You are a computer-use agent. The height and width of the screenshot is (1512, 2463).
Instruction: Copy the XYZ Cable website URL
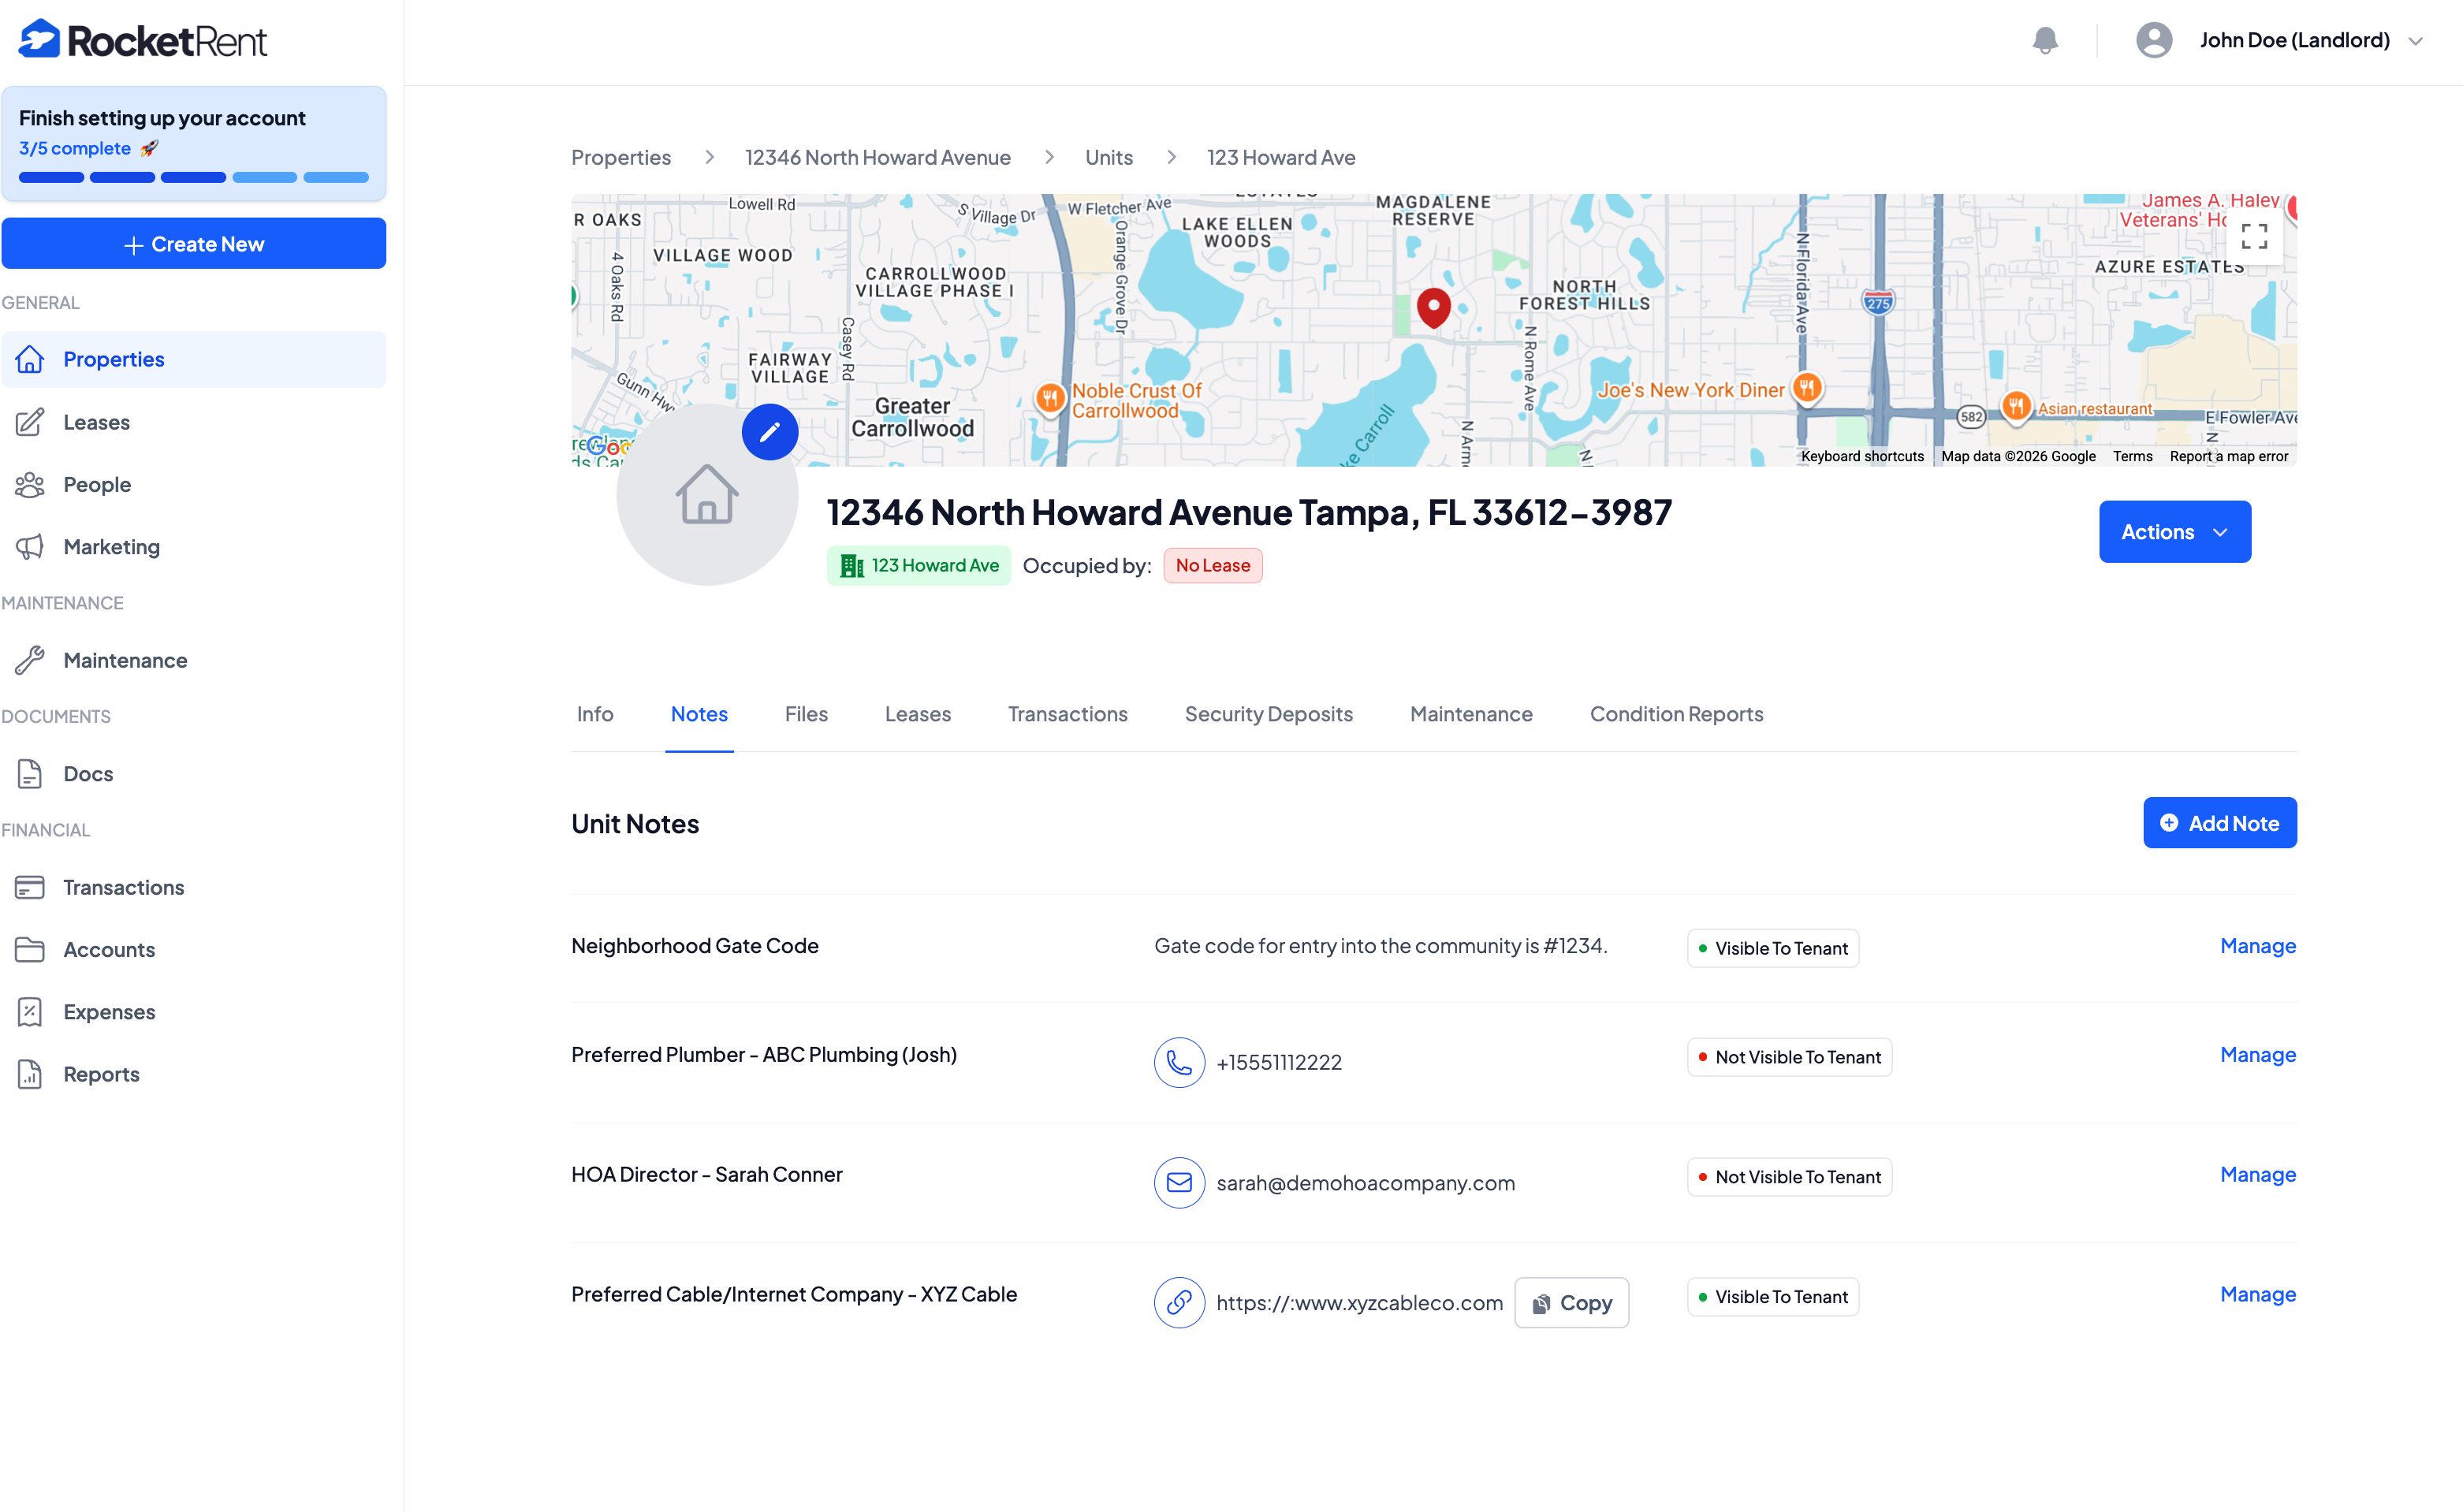click(x=1571, y=1303)
